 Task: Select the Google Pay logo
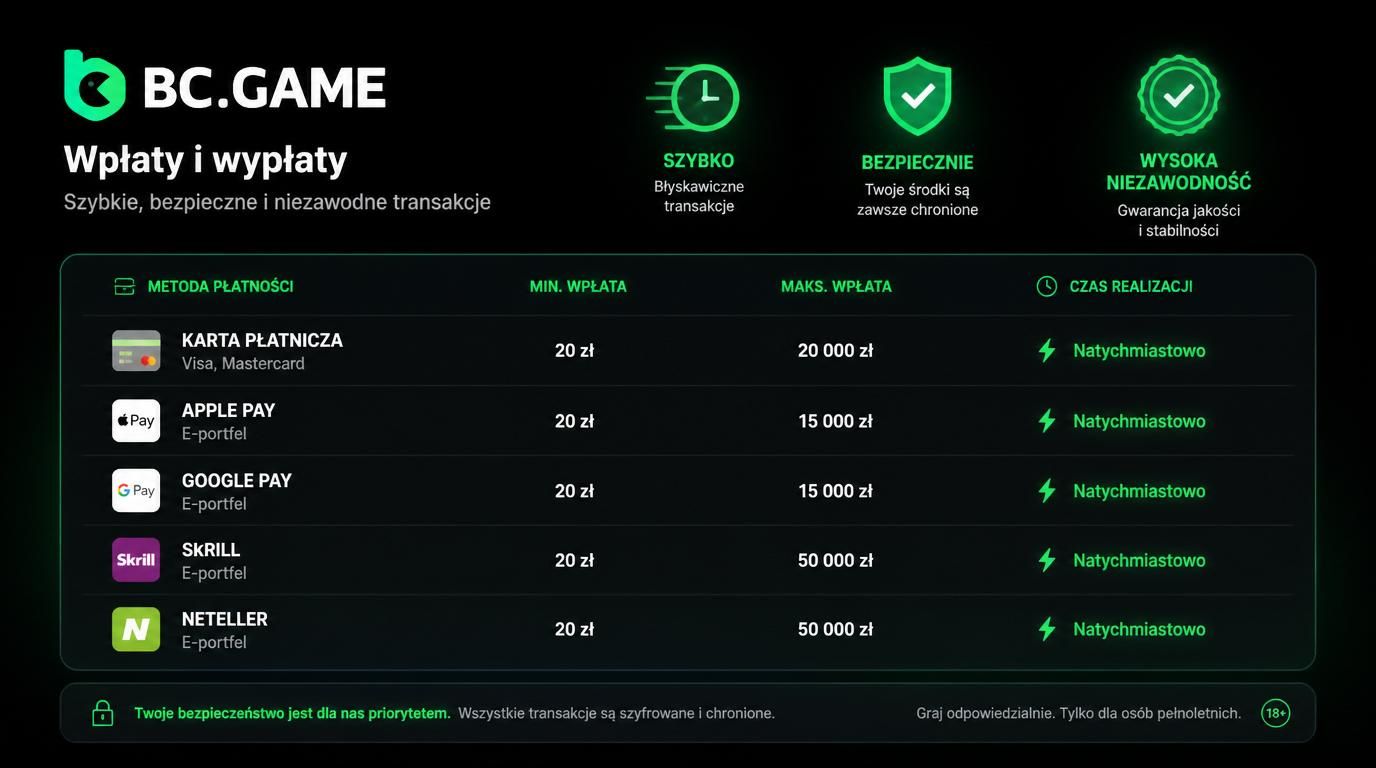[136, 491]
